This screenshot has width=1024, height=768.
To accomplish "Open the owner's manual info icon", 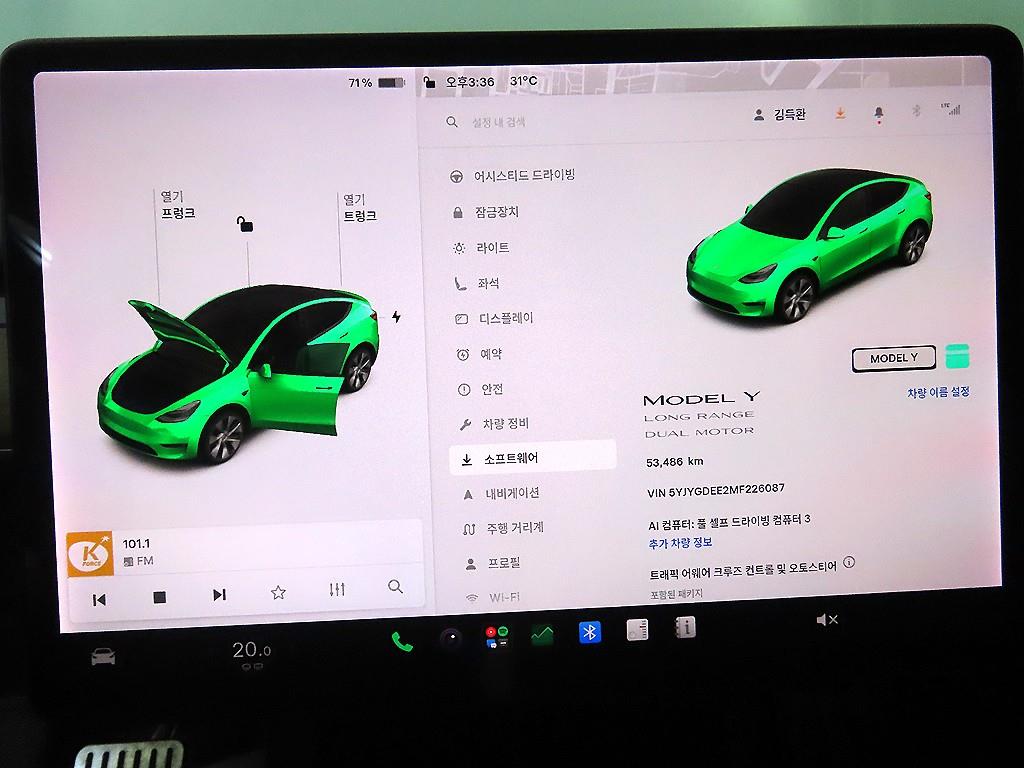I will (x=684, y=627).
